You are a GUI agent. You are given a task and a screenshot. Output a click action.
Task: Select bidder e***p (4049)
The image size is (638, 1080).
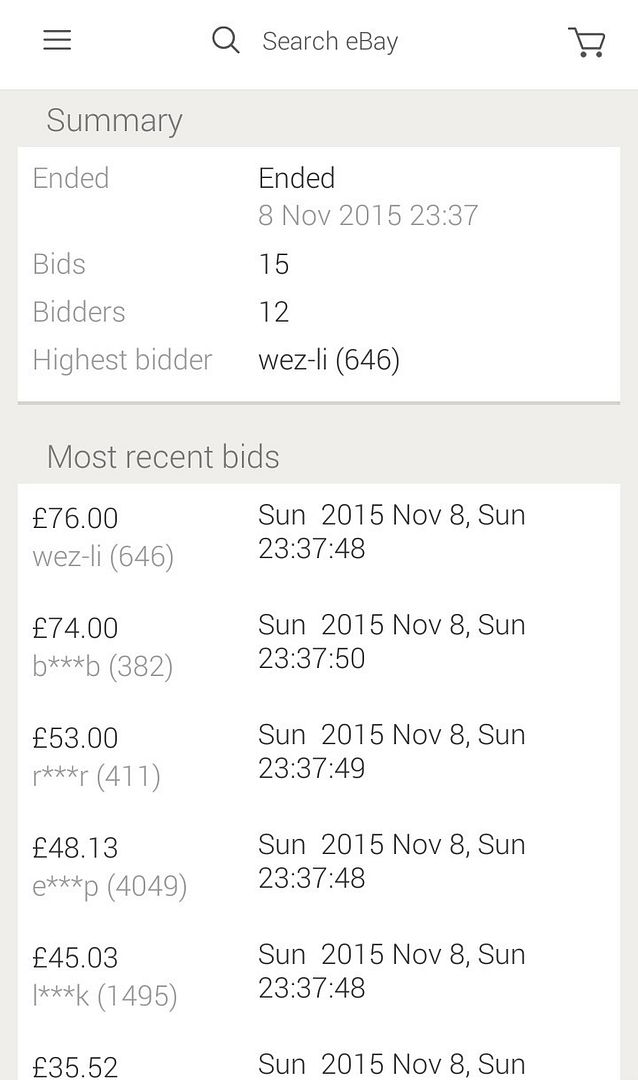(109, 886)
